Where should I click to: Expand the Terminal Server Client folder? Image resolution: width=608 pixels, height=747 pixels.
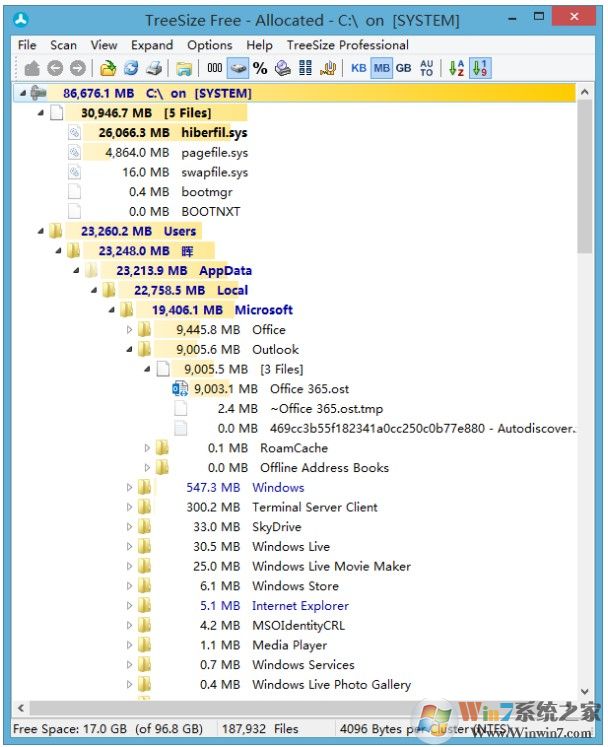(129, 507)
